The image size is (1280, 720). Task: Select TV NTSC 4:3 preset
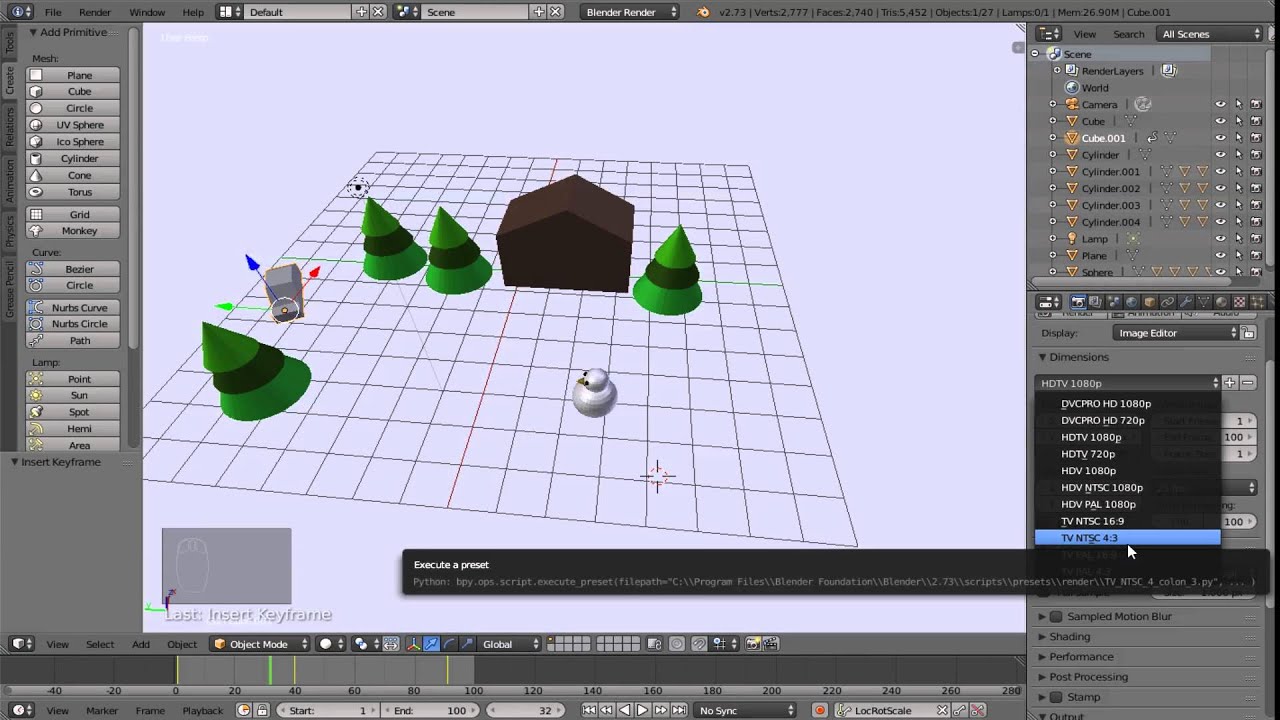pos(1127,538)
